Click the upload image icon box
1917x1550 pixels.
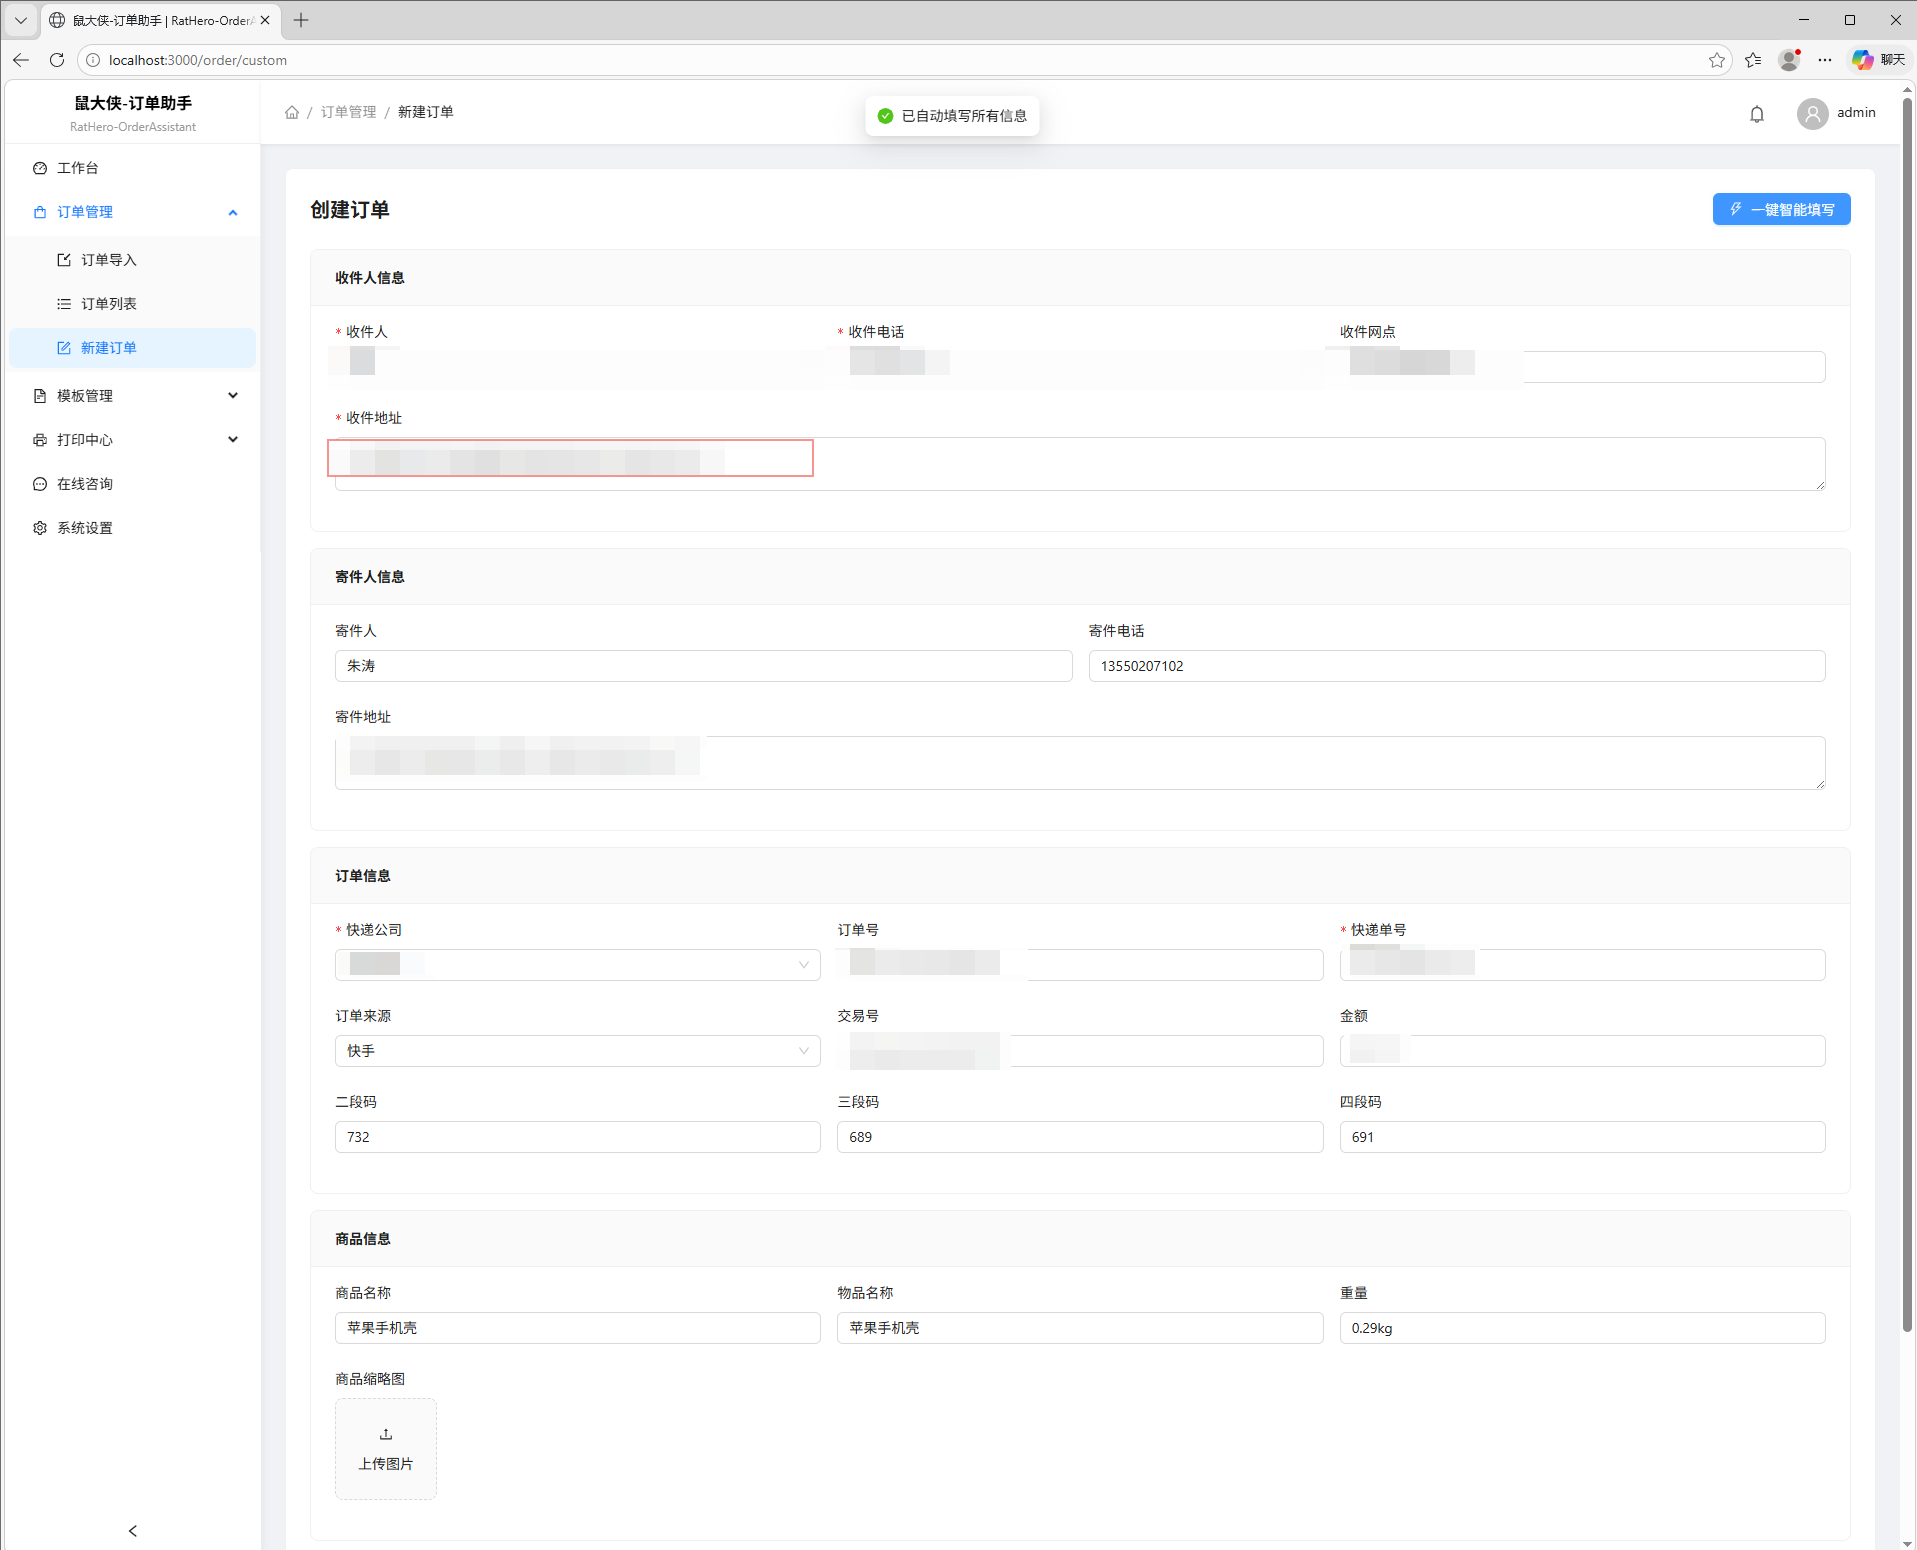point(385,1448)
